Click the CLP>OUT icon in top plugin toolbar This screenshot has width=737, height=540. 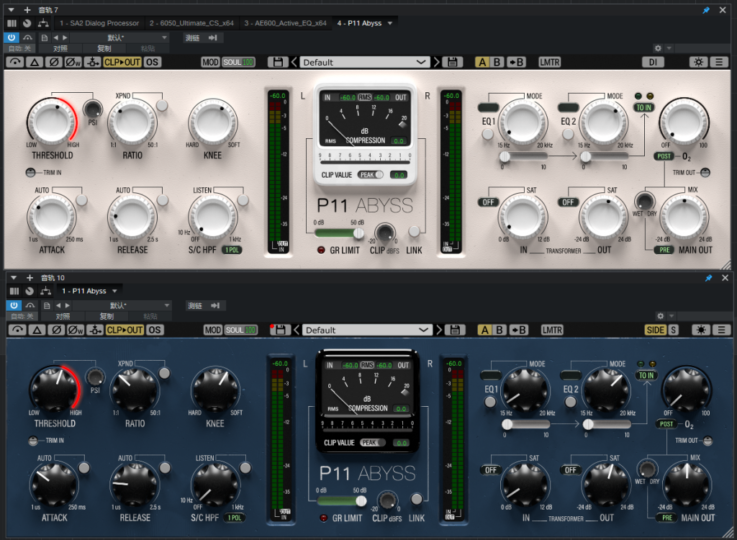pyautogui.click(x=123, y=62)
